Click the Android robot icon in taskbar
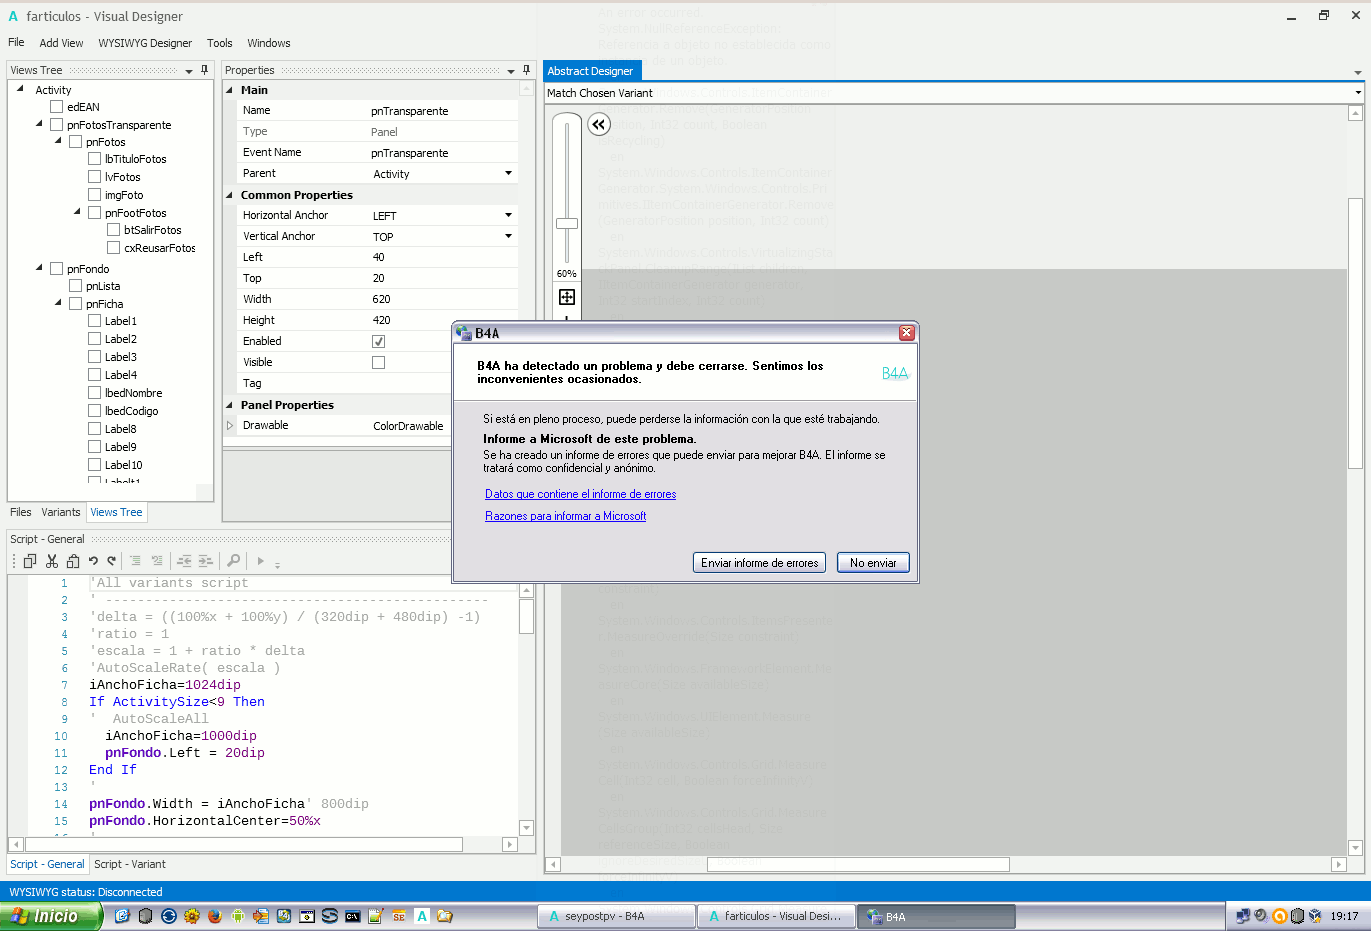This screenshot has height=931, width=1371. pyautogui.click(x=238, y=916)
